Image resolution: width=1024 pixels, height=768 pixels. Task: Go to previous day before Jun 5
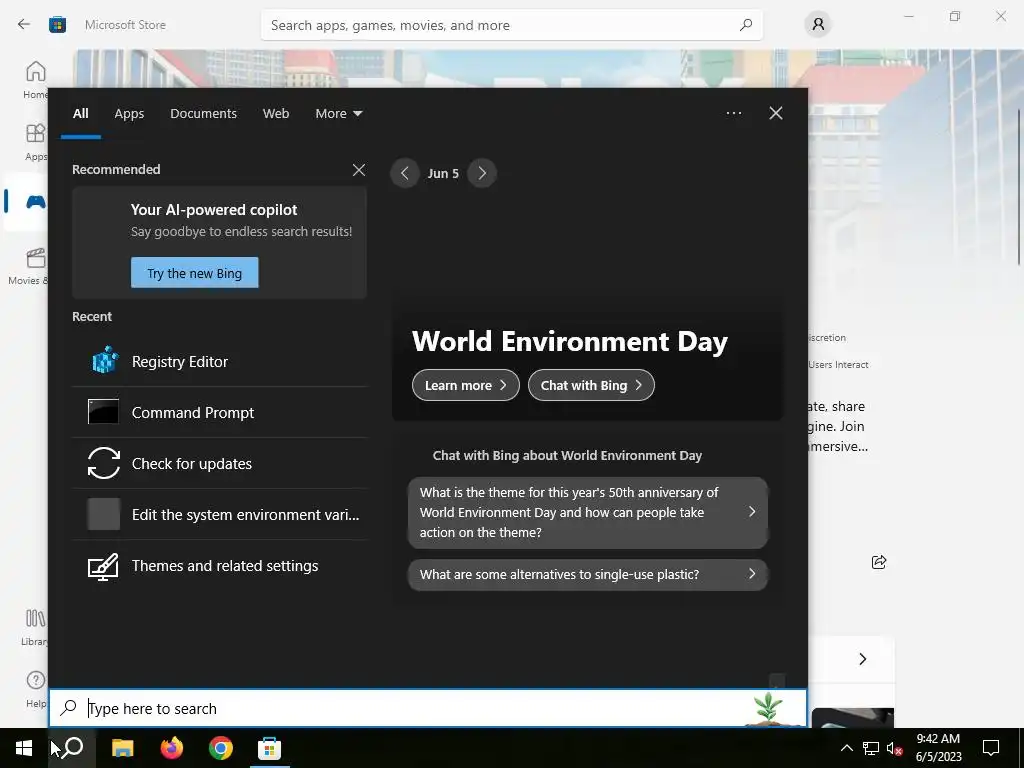[x=405, y=173]
